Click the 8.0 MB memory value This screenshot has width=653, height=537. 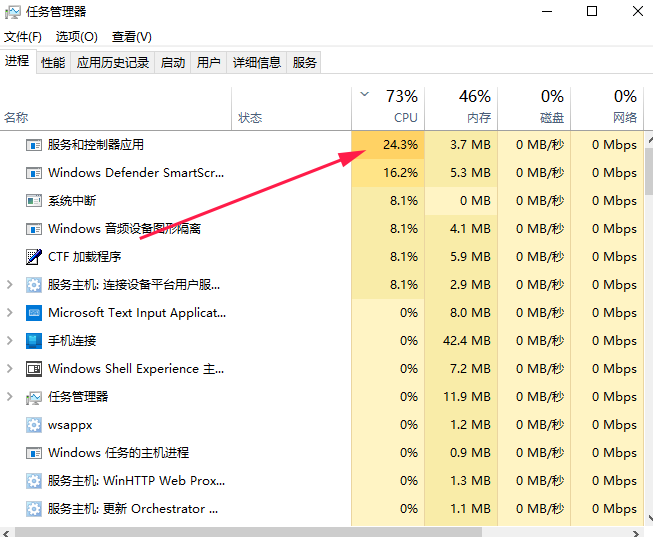470,312
